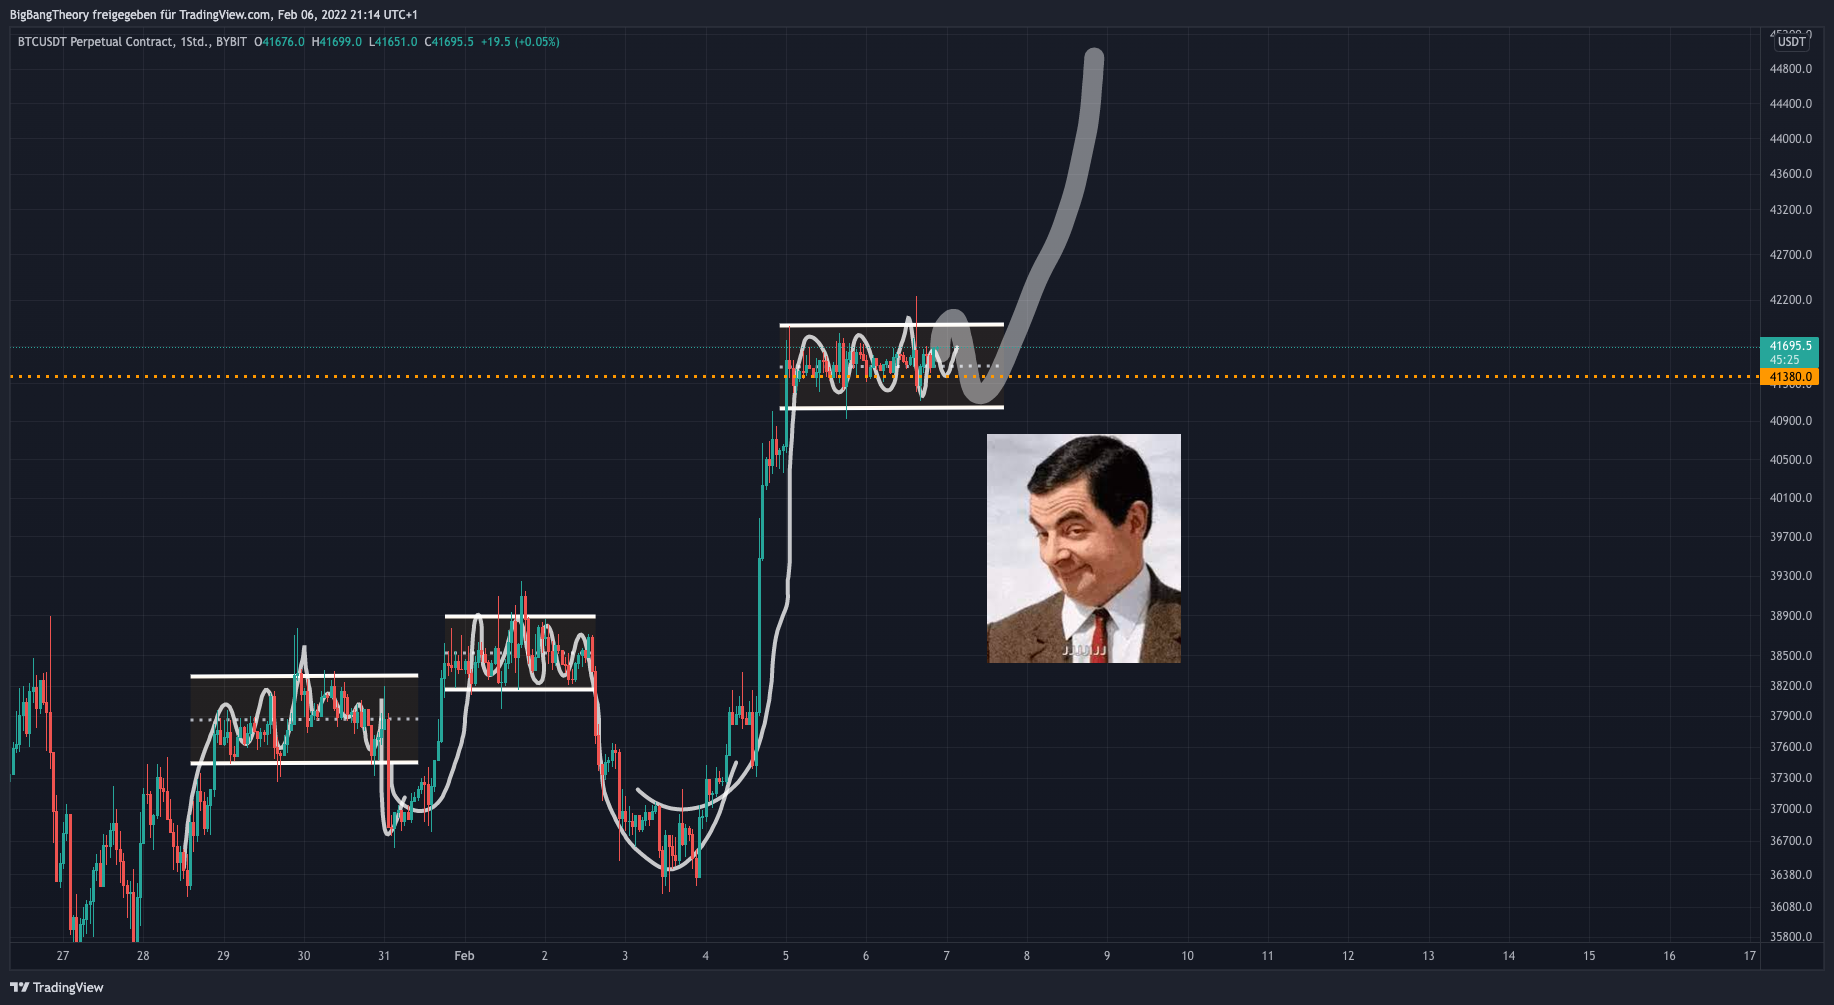Click the close value C41695.5
The height and width of the screenshot is (1005, 1834).
[x=449, y=42]
